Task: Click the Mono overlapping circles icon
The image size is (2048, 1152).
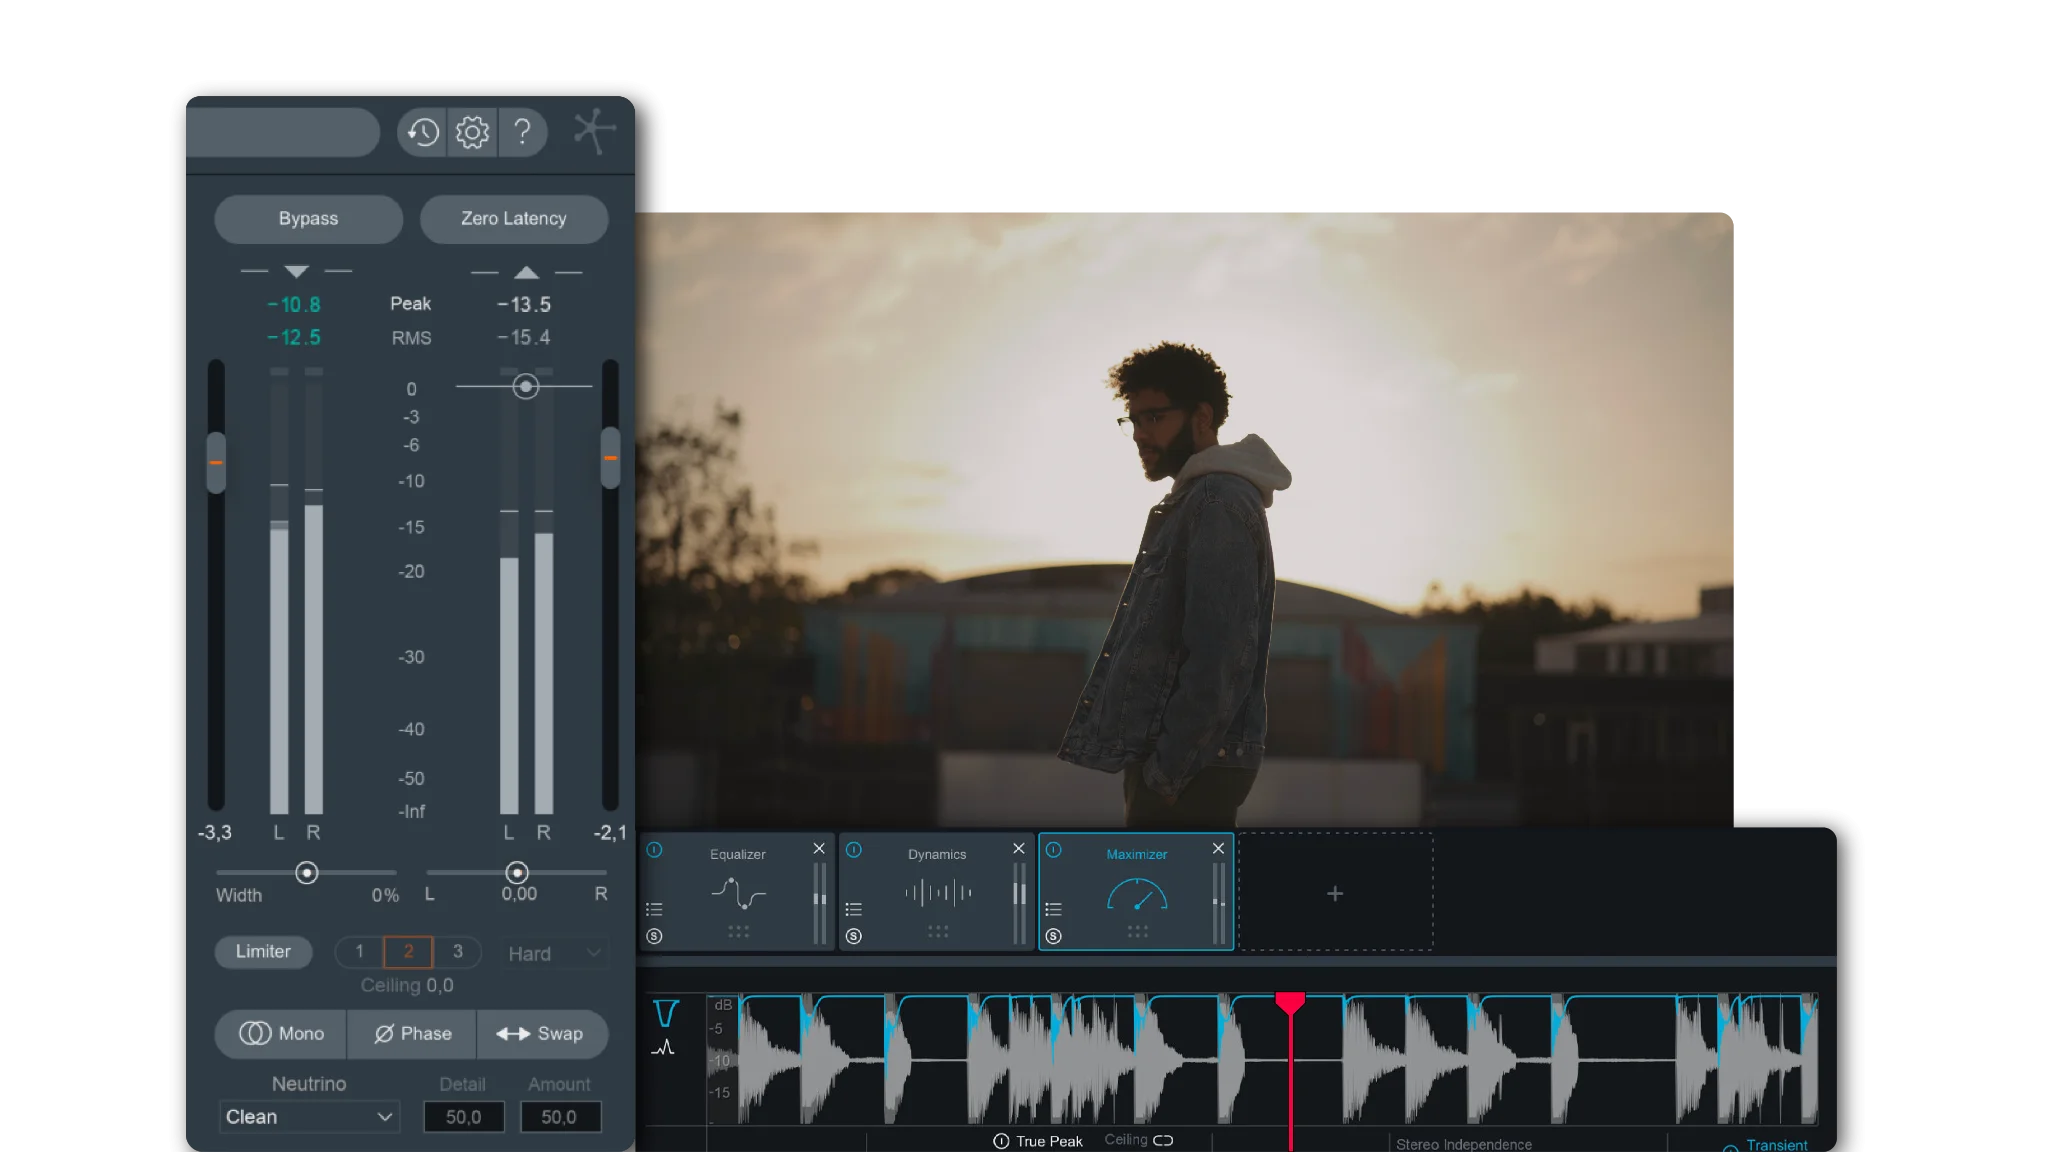Action: (x=255, y=1033)
